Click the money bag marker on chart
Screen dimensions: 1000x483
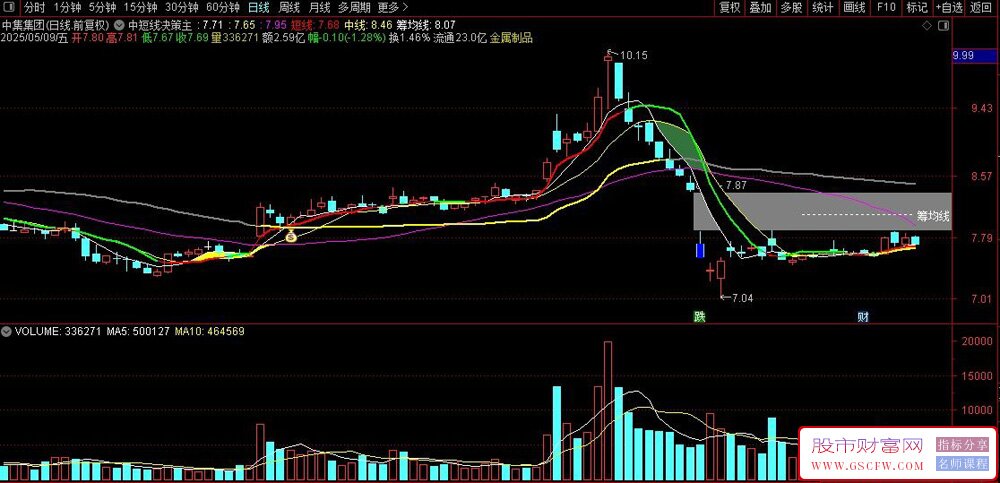tap(290, 237)
